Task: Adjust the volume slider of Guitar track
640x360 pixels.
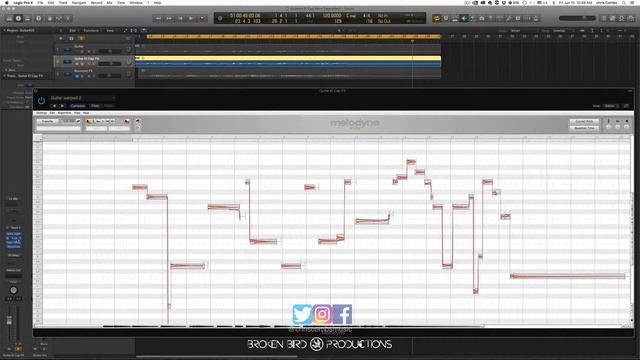Action: (x=109, y=51)
